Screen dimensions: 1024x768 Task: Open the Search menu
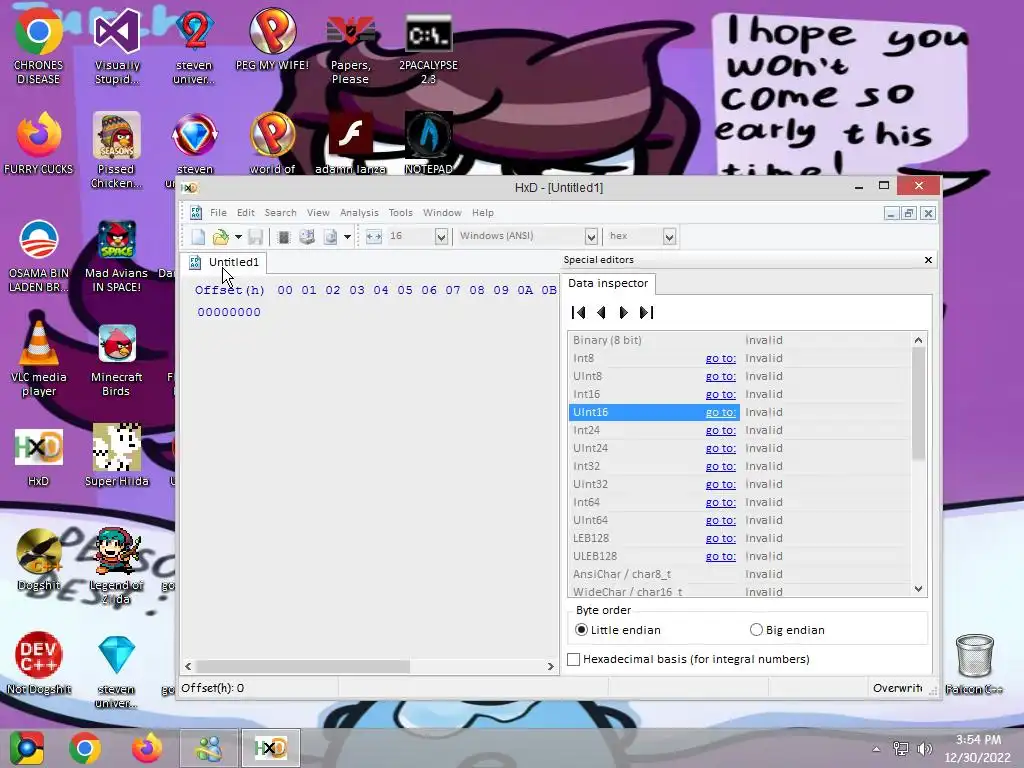point(280,213)
